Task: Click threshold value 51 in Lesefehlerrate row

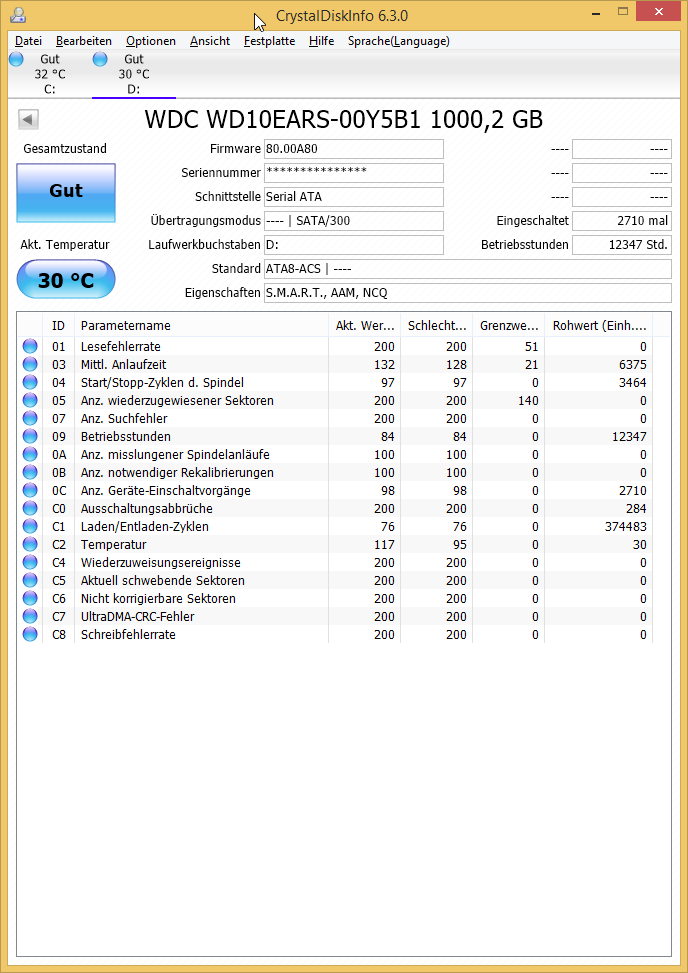Action: coord(532,346)
